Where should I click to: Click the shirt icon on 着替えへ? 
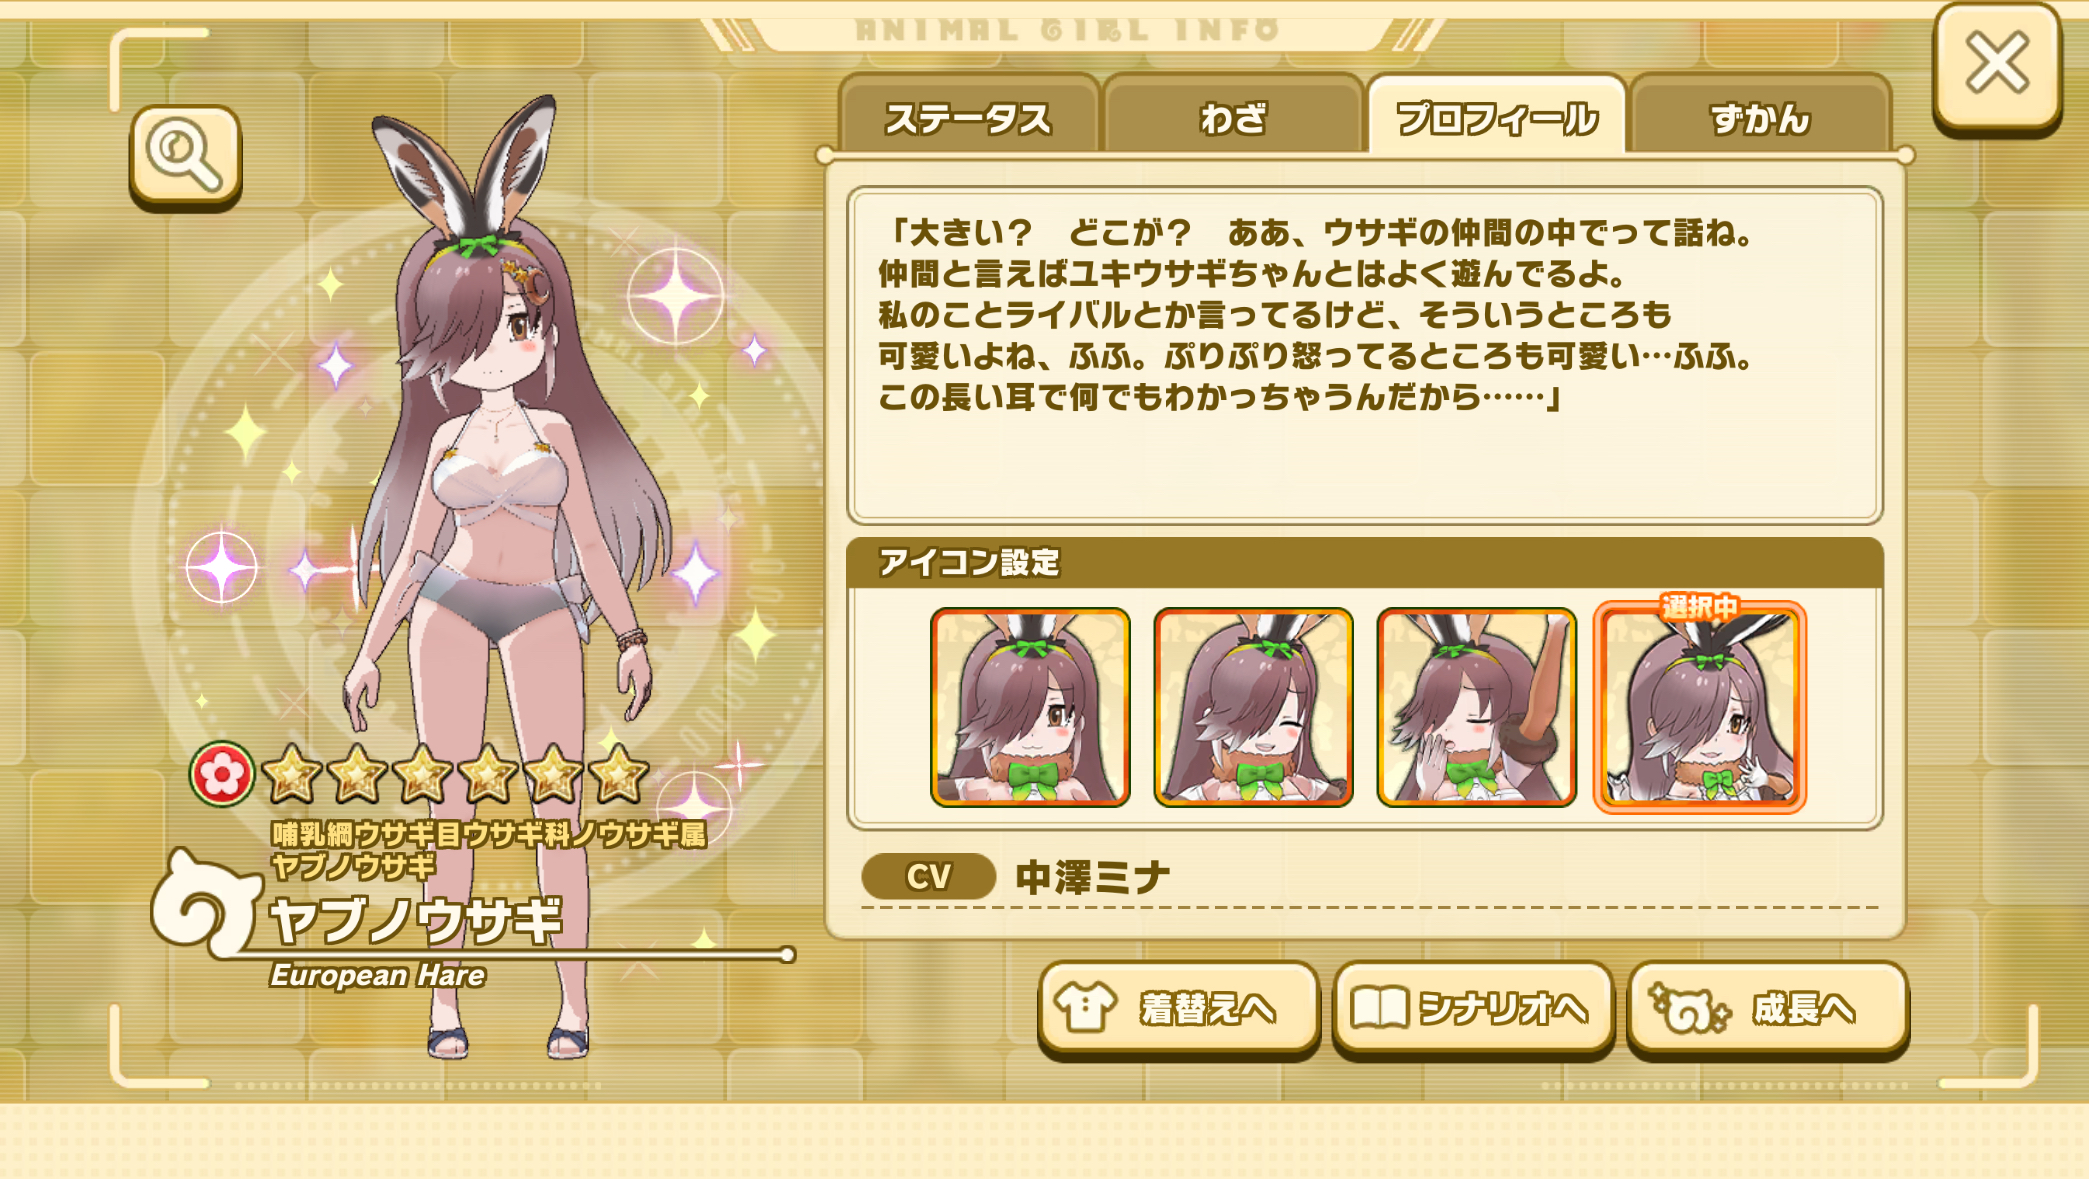tap(1086, 1007)
